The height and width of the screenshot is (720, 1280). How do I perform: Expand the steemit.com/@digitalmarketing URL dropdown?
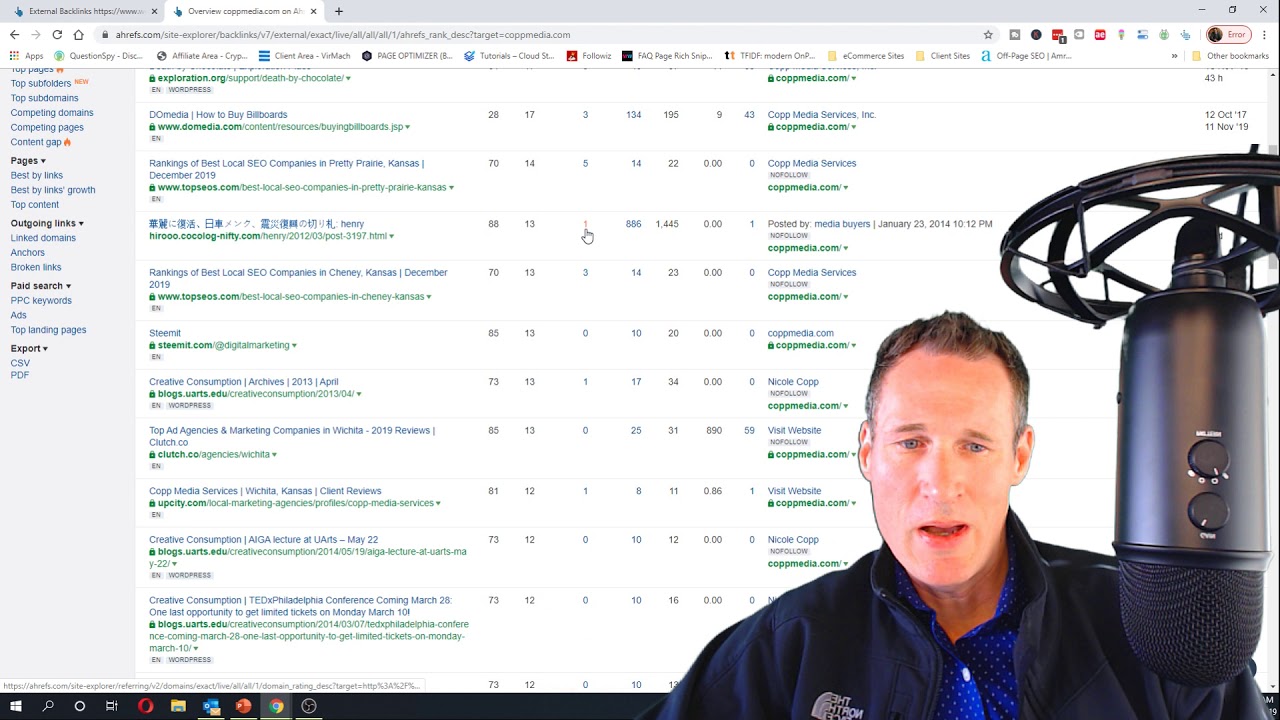click(x=295, y=346)
